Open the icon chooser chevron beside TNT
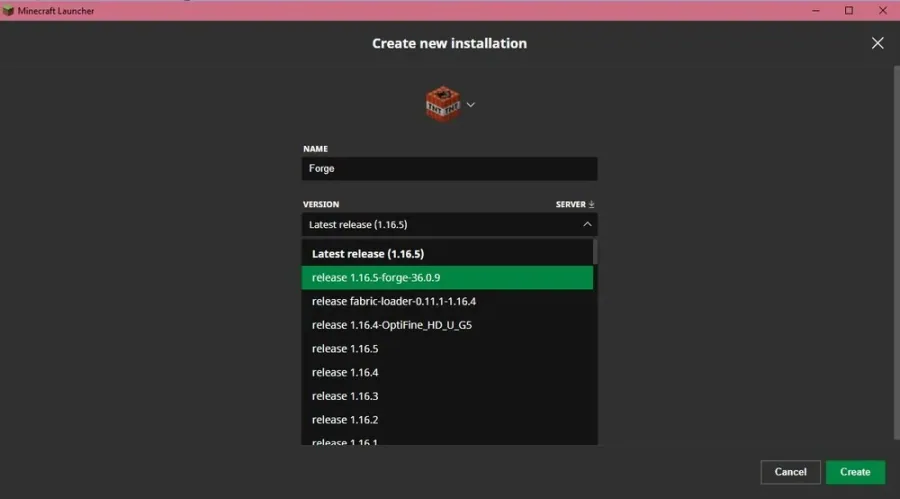 pyautogui.click(x=471, y=105)
